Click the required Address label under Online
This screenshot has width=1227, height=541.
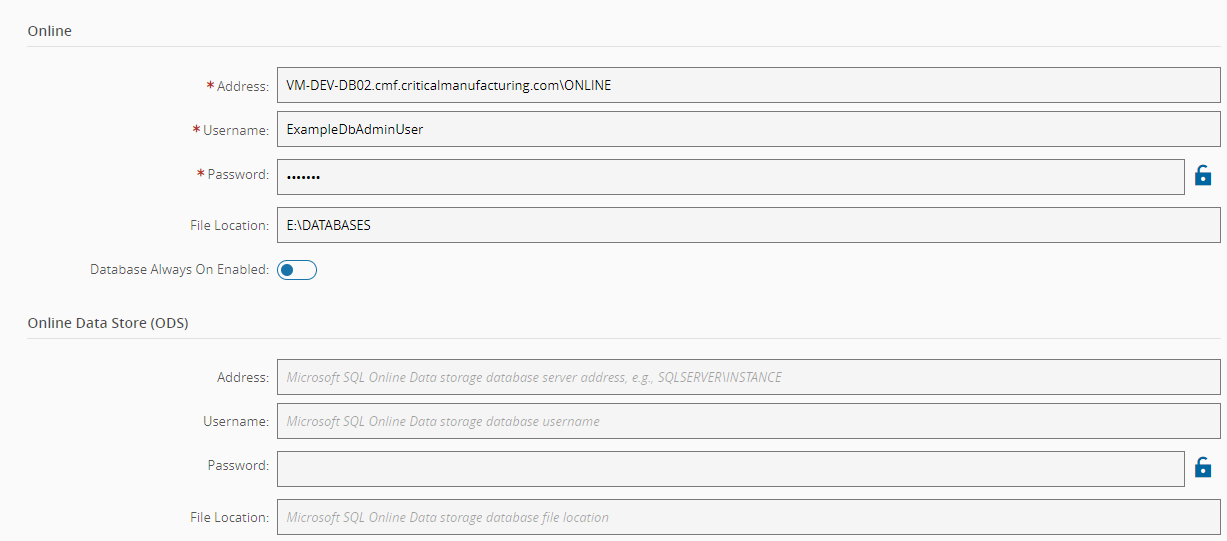point(242,86)
